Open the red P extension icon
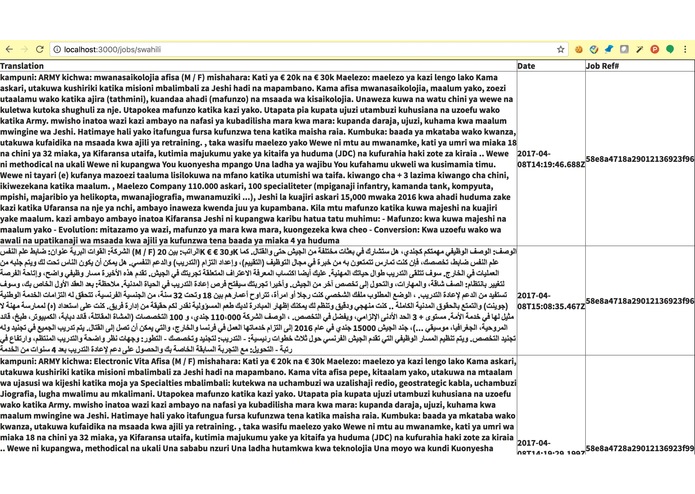The height and width of the screenshot is (494, 695). pyautogui.click(x=655, y=49)
